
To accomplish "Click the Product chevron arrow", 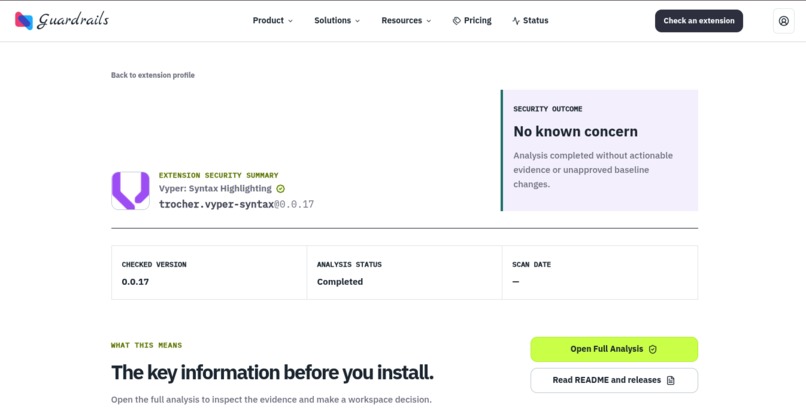I will [x=290, y=21].
